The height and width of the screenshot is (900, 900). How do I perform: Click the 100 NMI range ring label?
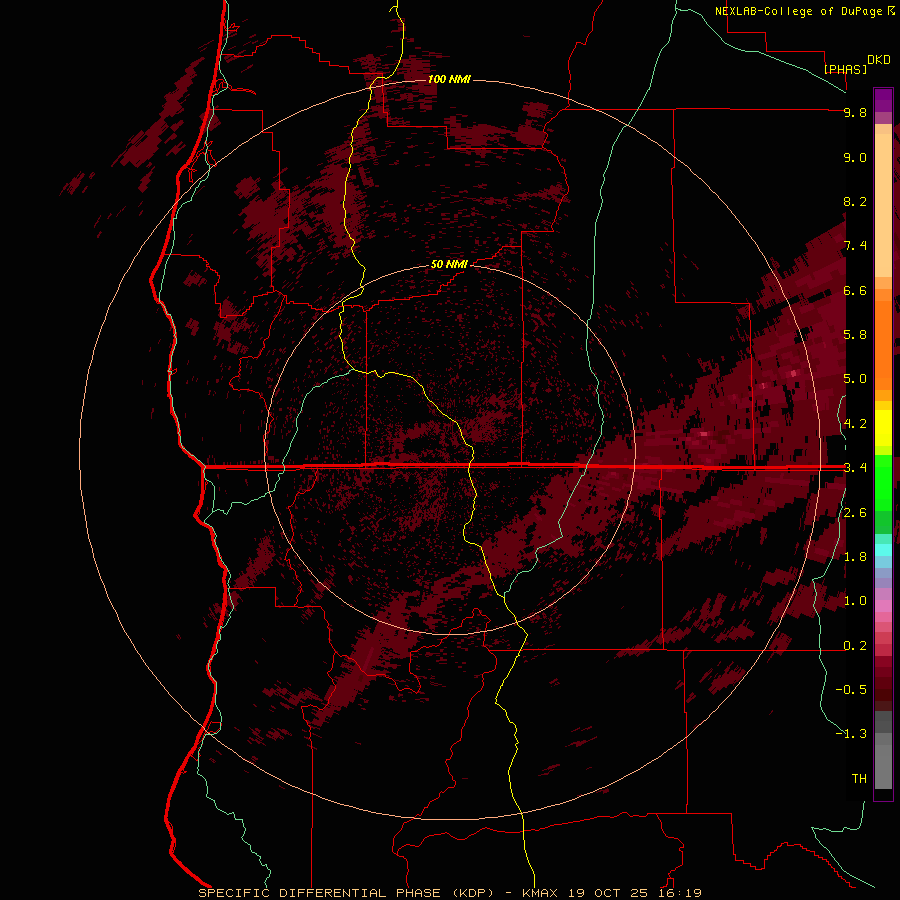pos(449,79)
